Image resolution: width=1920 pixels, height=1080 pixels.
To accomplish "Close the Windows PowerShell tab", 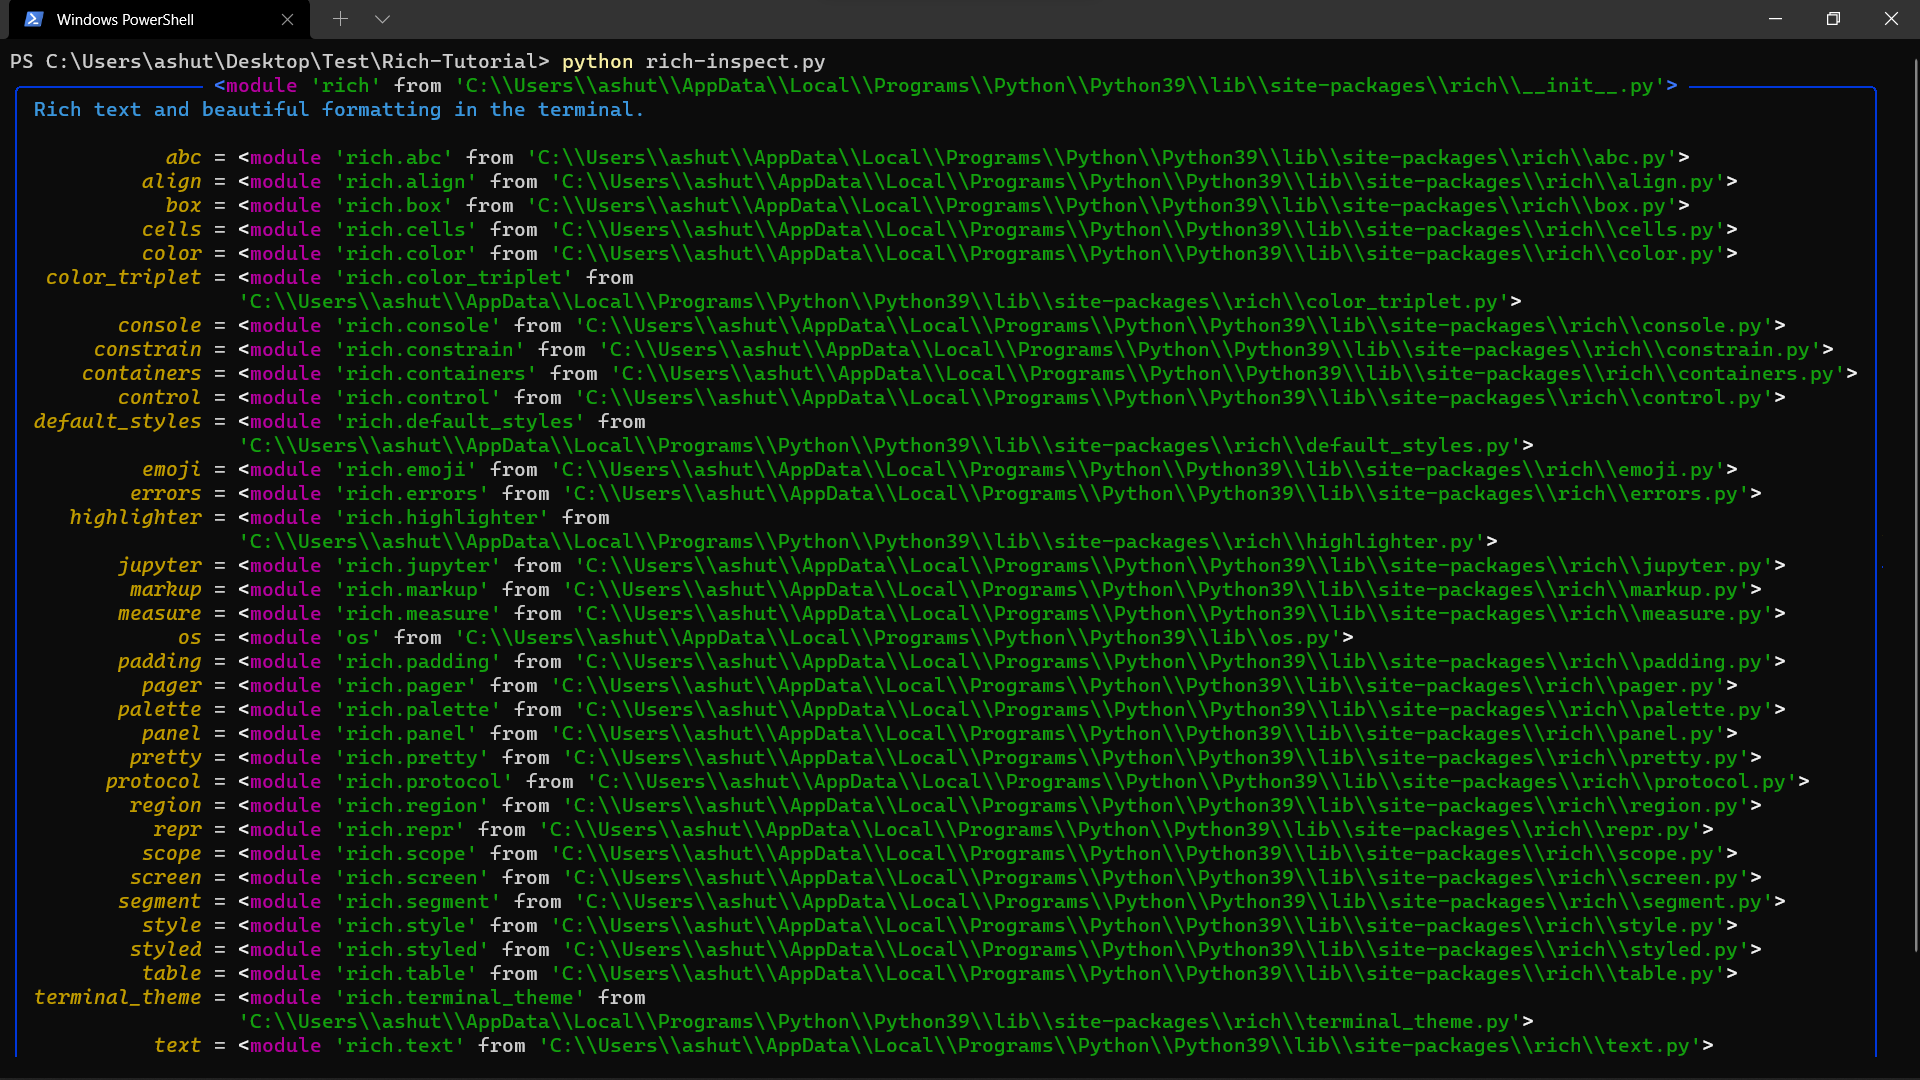I will tap(287, 19).
